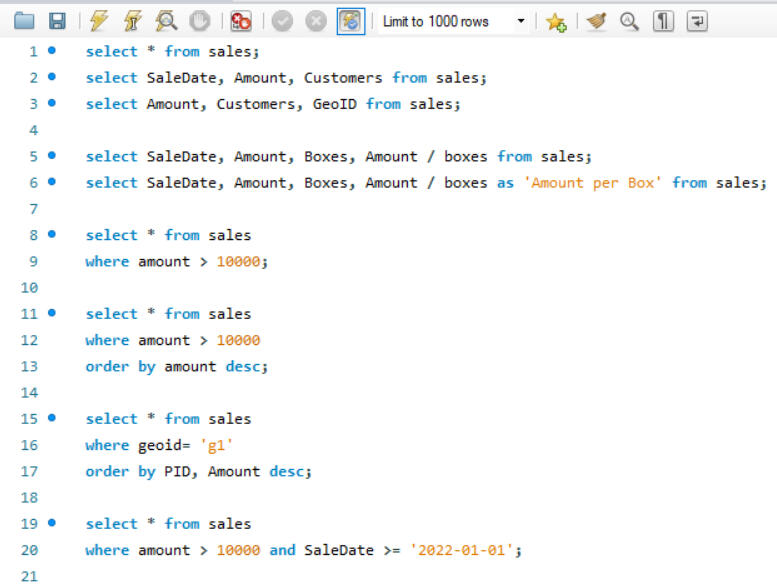Toggle invisible characters pilcrow button
This screenshot has width=777, height=586.
(663, 21)
